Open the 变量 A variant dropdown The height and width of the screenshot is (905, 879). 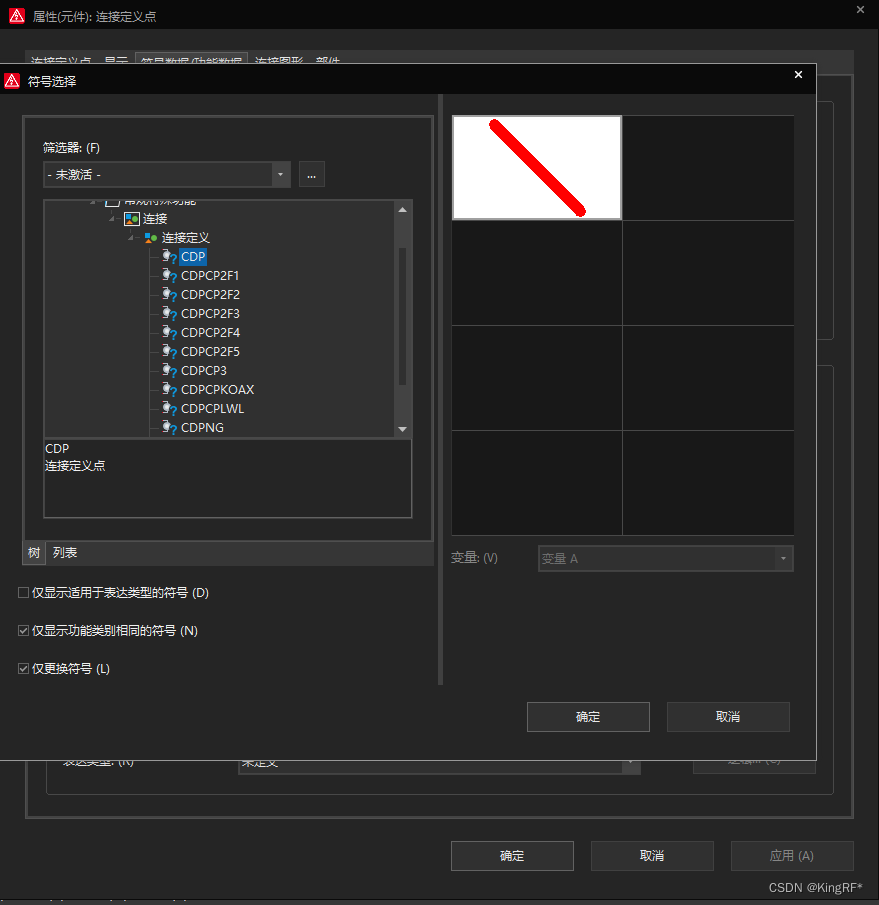click(x=665, y=559)
